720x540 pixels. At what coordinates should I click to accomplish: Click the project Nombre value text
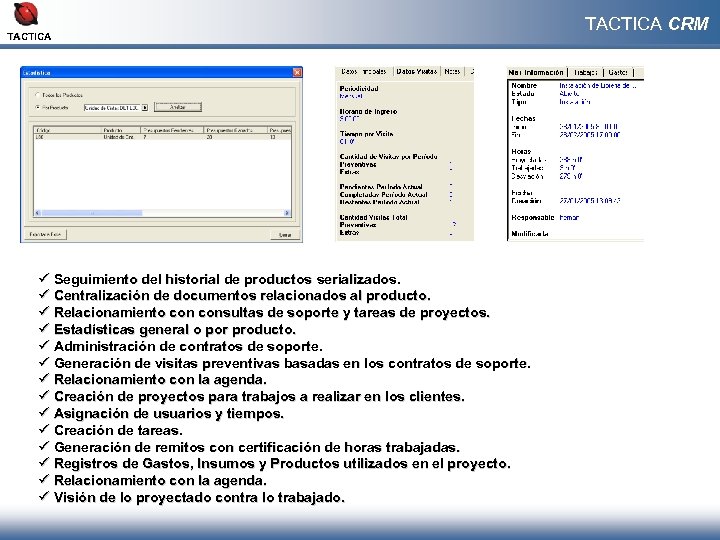click(598, 85)
